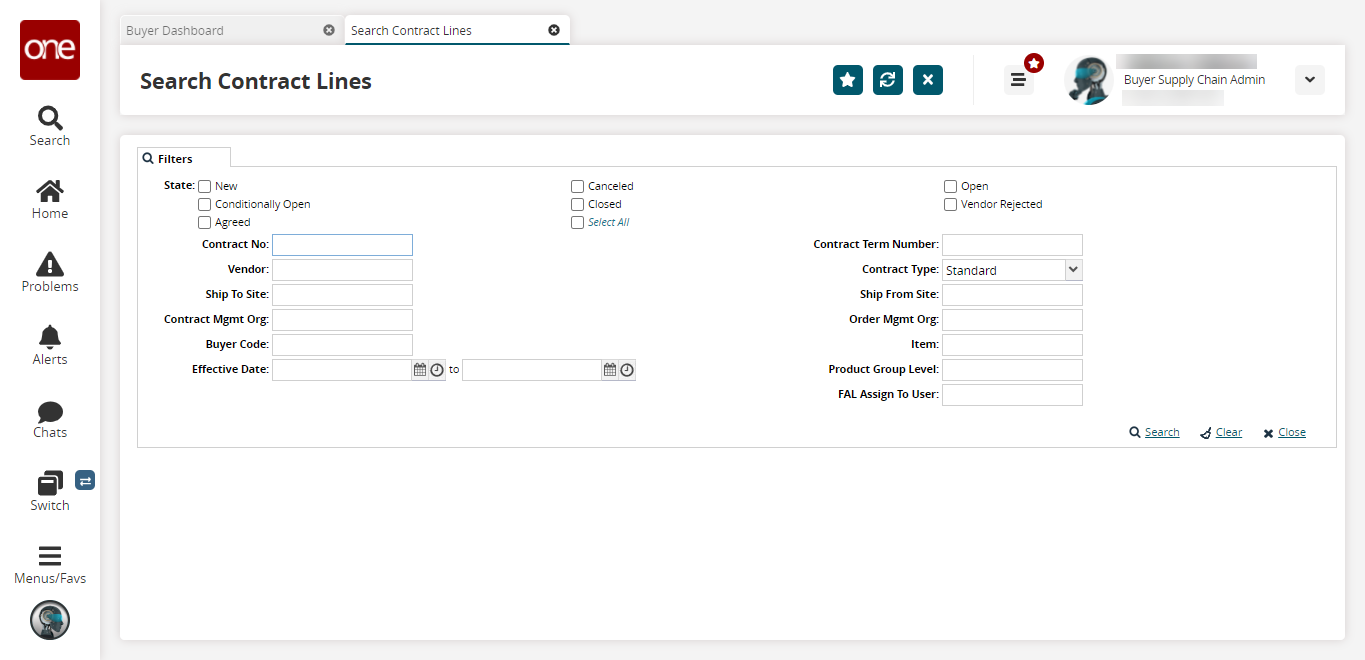This screenshot has height=660, width=1365.
Task: Enable the Vendor Rejected state filter
Action: click(x=951, y=205)
